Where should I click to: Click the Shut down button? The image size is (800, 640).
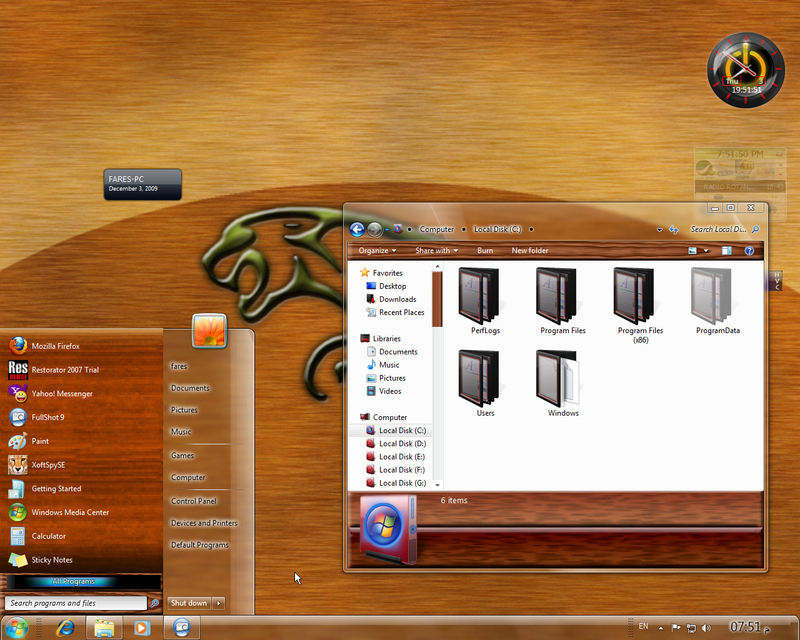[x=189, y=603]
